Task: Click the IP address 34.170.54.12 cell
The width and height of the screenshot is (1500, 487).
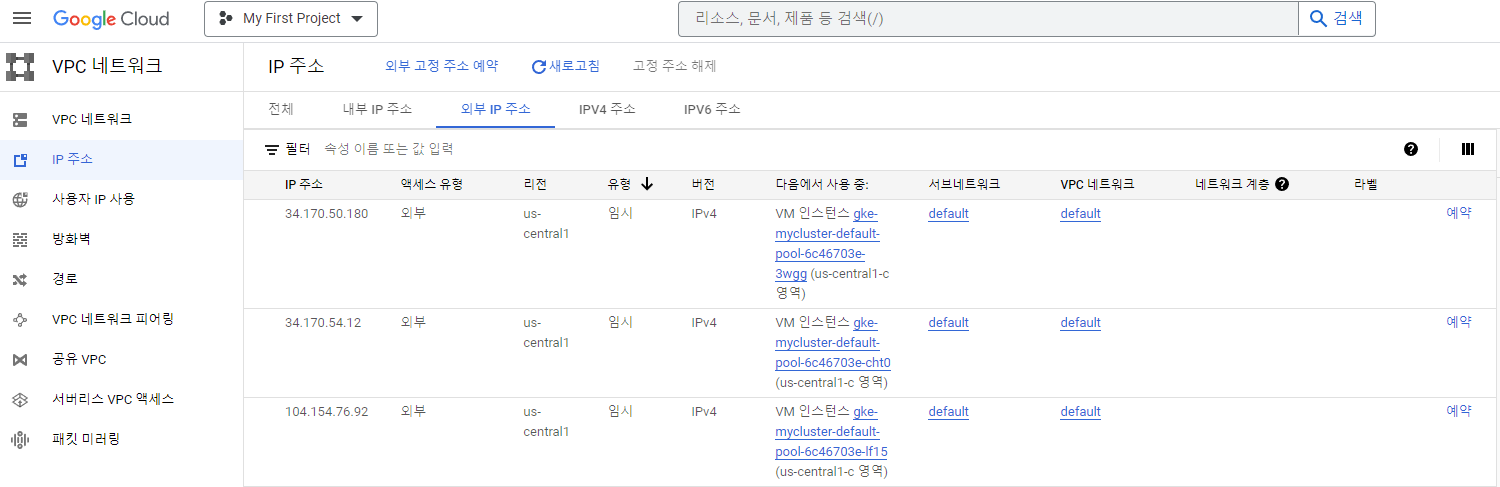Action: (323, 323)
